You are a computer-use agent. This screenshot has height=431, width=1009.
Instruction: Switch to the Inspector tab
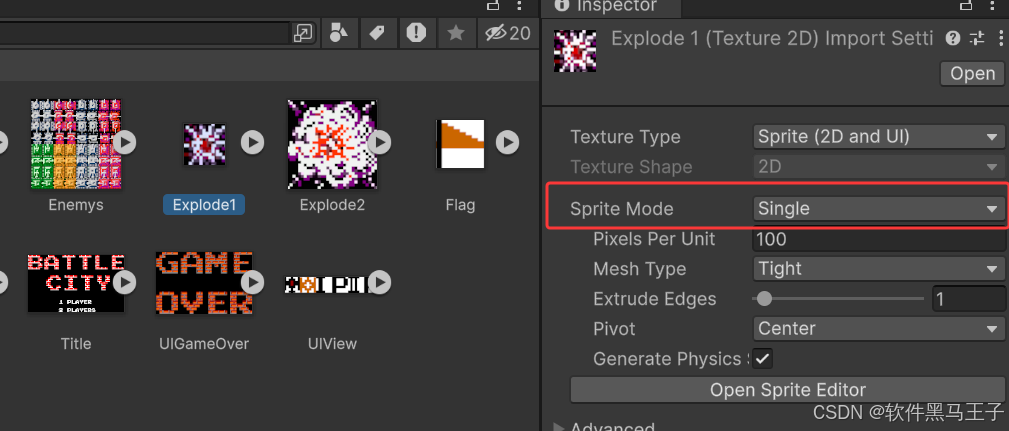pyautogui.click(x=610, y=6)
